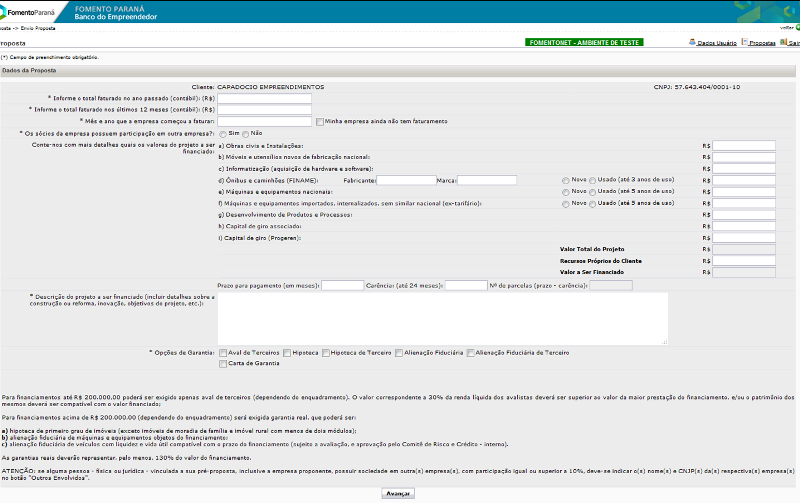Select Usado (até 3 anos de uso) option
The image size is (800, 503).
tap(592, 181)
